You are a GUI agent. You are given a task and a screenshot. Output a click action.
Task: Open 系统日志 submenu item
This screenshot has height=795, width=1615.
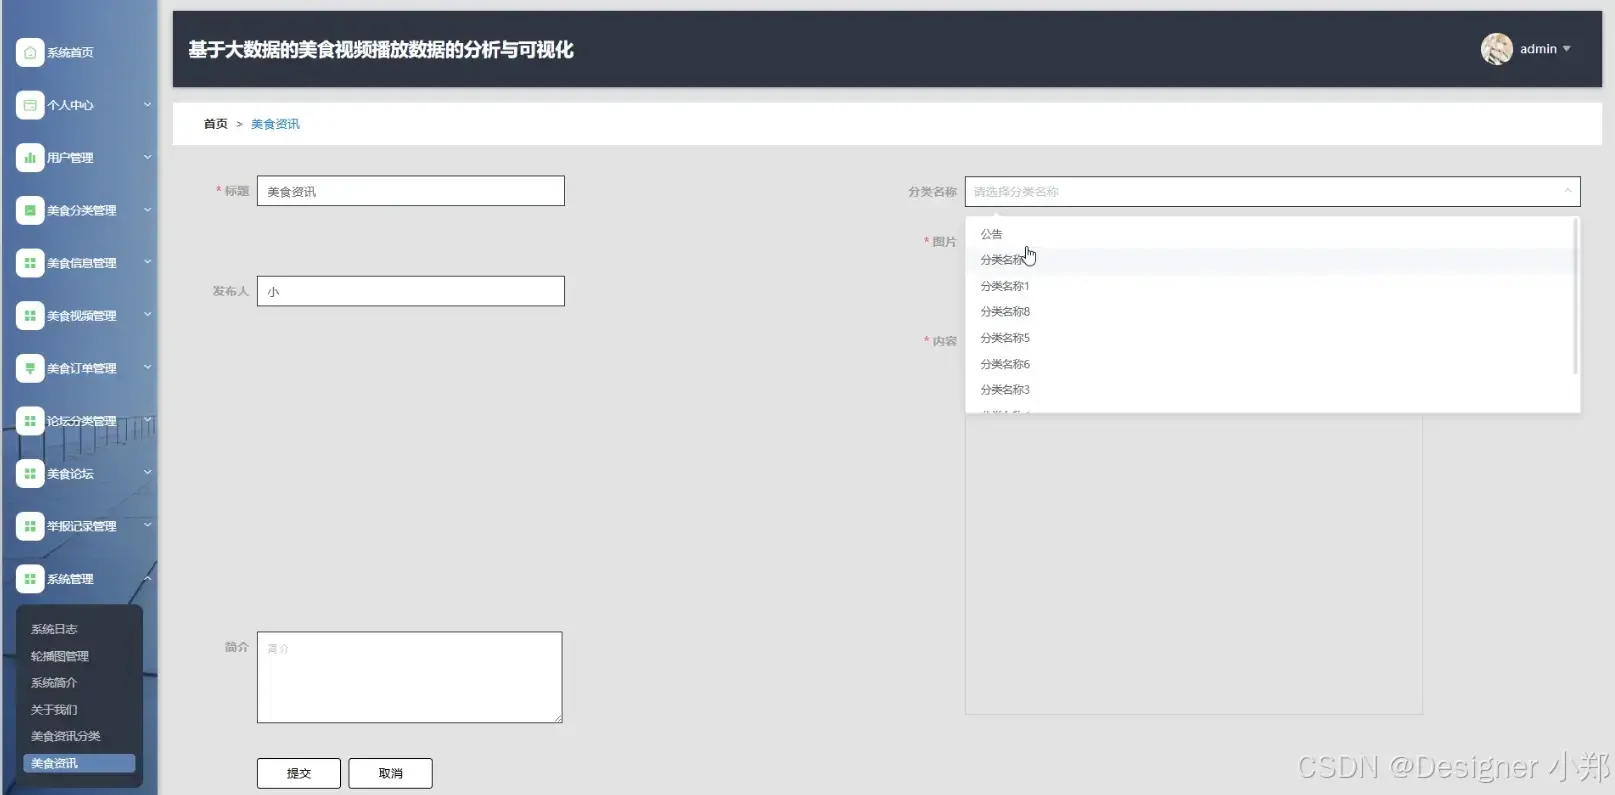tap(54, 629)
